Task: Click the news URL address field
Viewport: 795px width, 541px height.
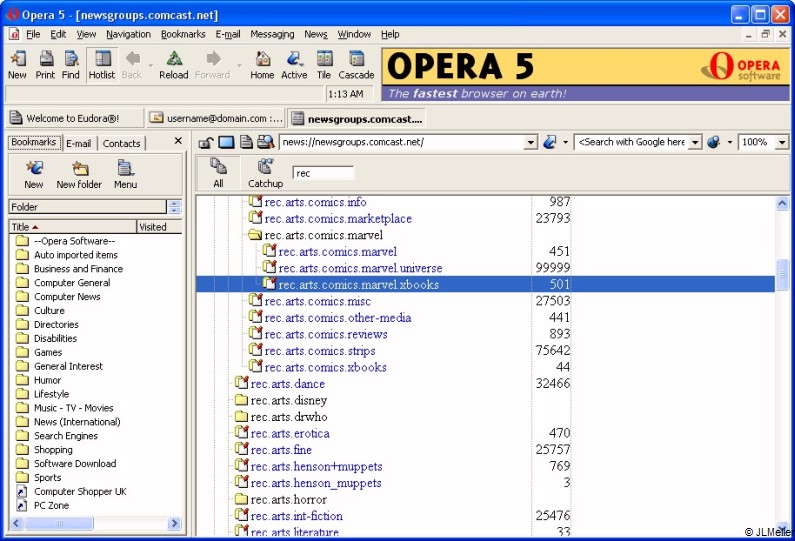Action: pyautogui.click(x=402, y=142)
